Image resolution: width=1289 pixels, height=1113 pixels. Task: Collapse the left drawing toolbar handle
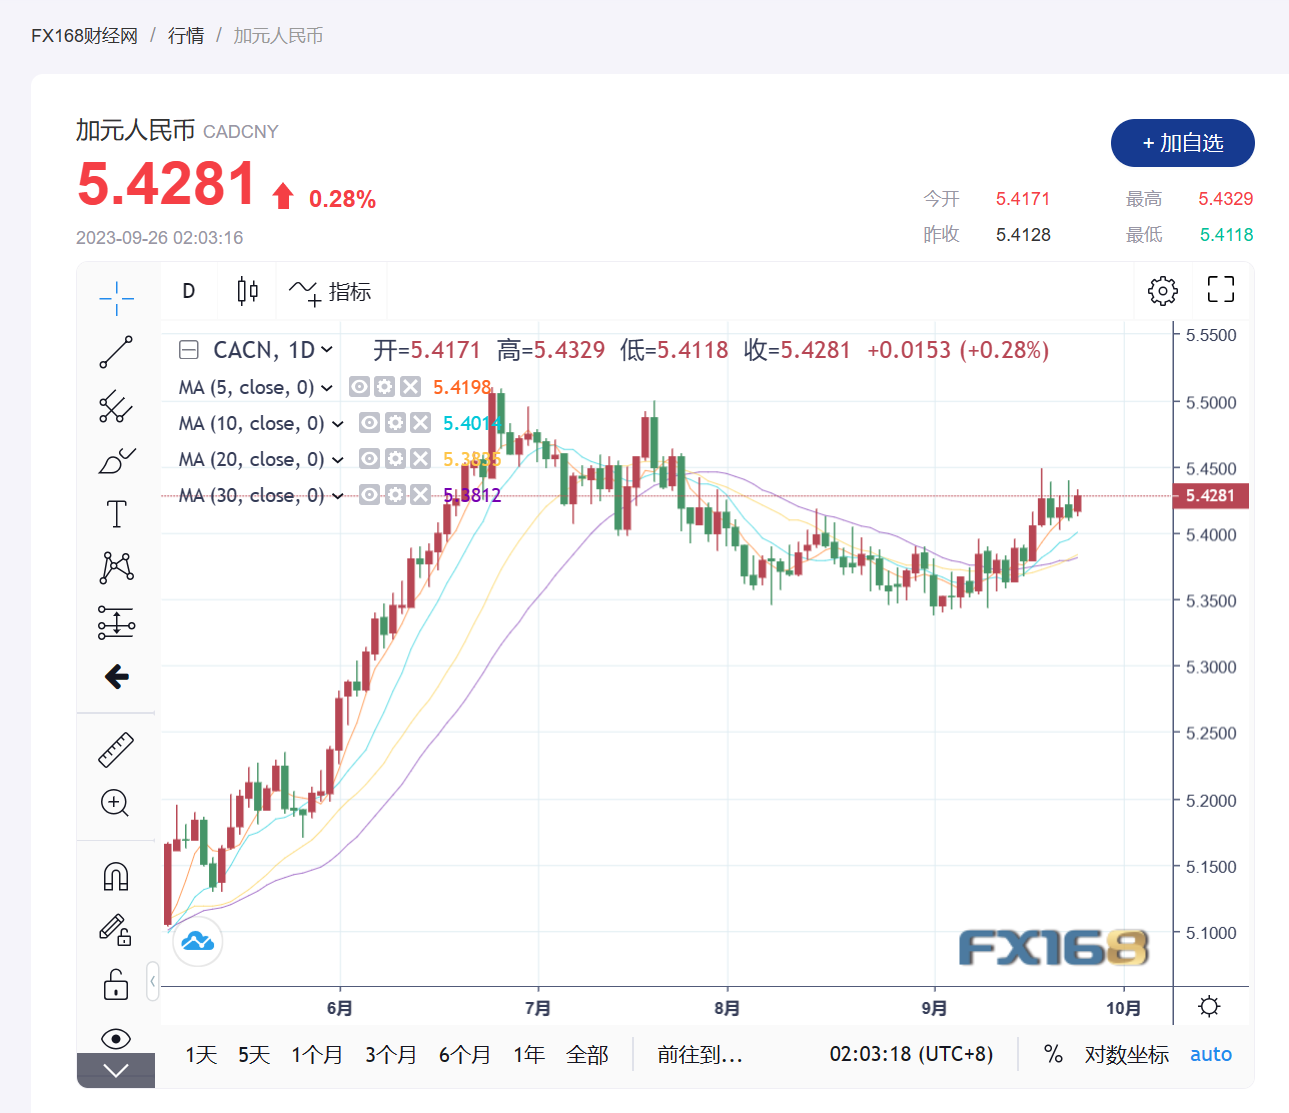tap(153, 982)
